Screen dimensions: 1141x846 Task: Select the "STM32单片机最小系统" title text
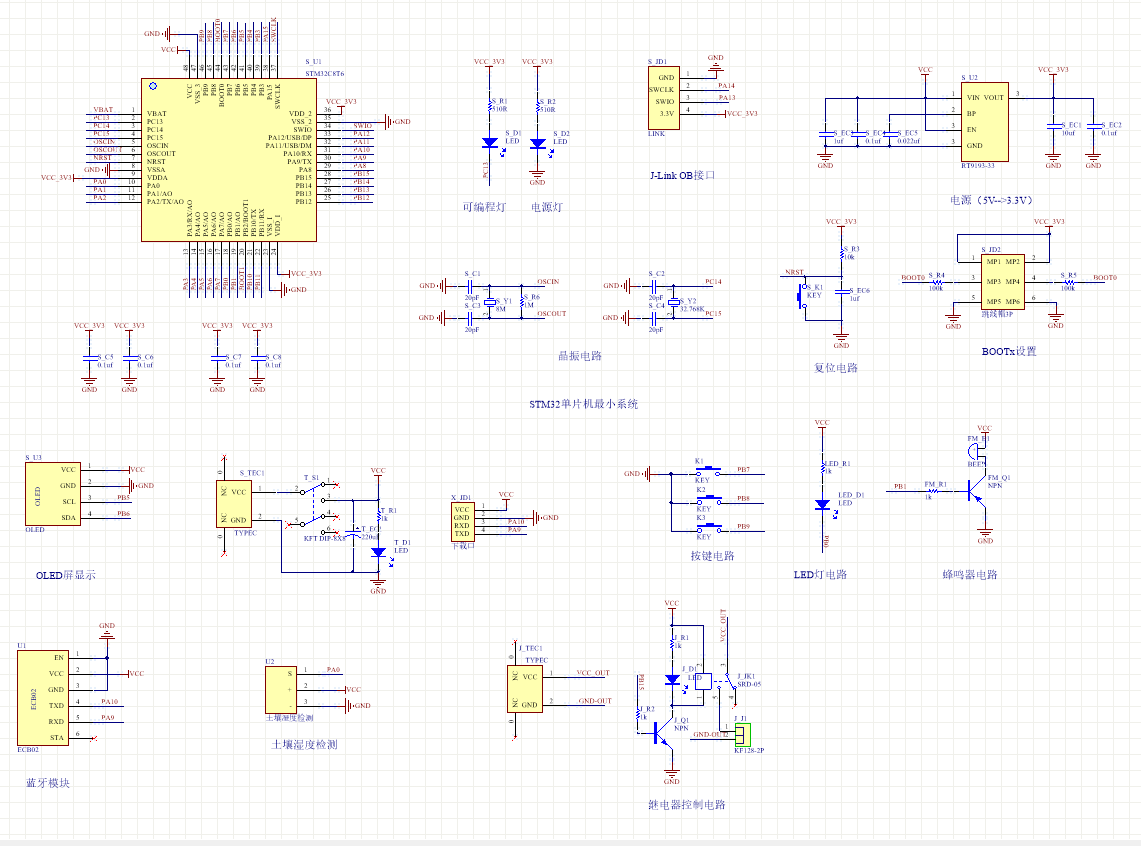point(584,405)
